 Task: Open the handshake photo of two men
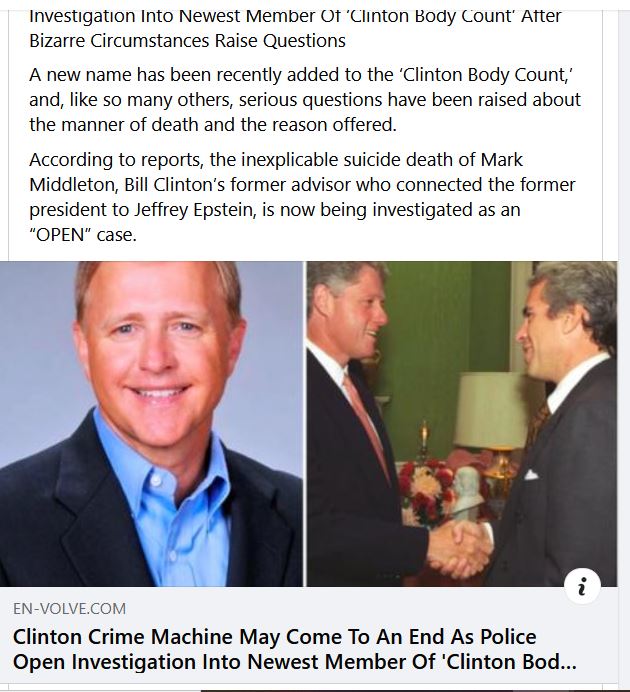tap(462, 424)
